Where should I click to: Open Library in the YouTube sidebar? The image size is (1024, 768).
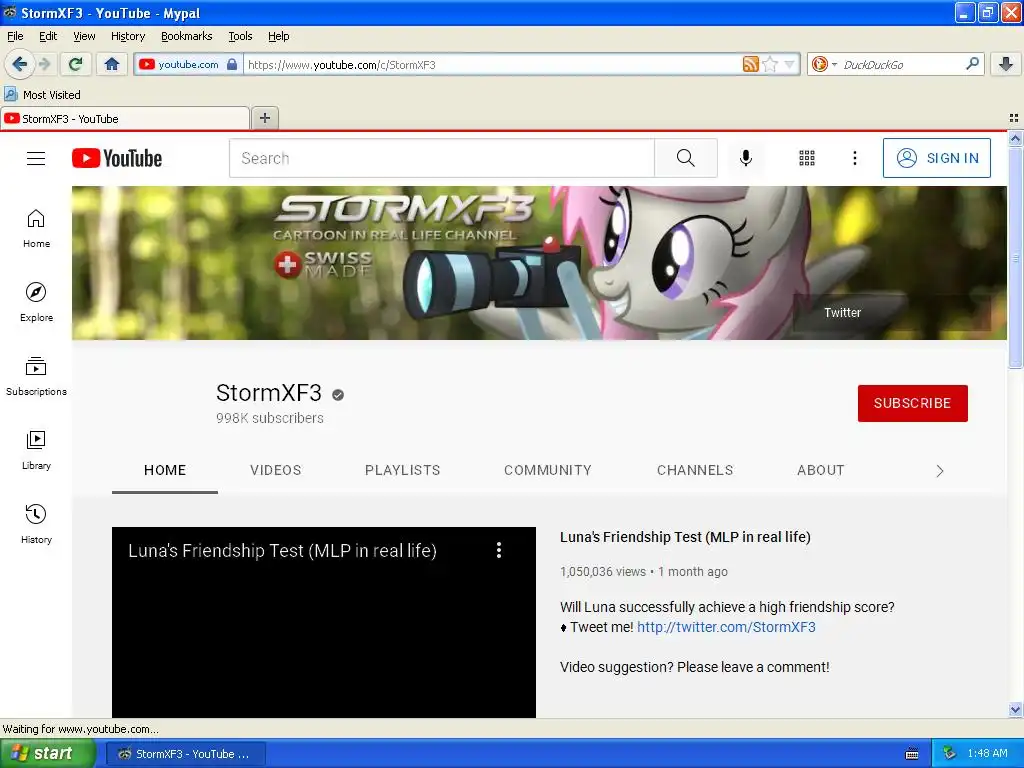tap(36, 450)
